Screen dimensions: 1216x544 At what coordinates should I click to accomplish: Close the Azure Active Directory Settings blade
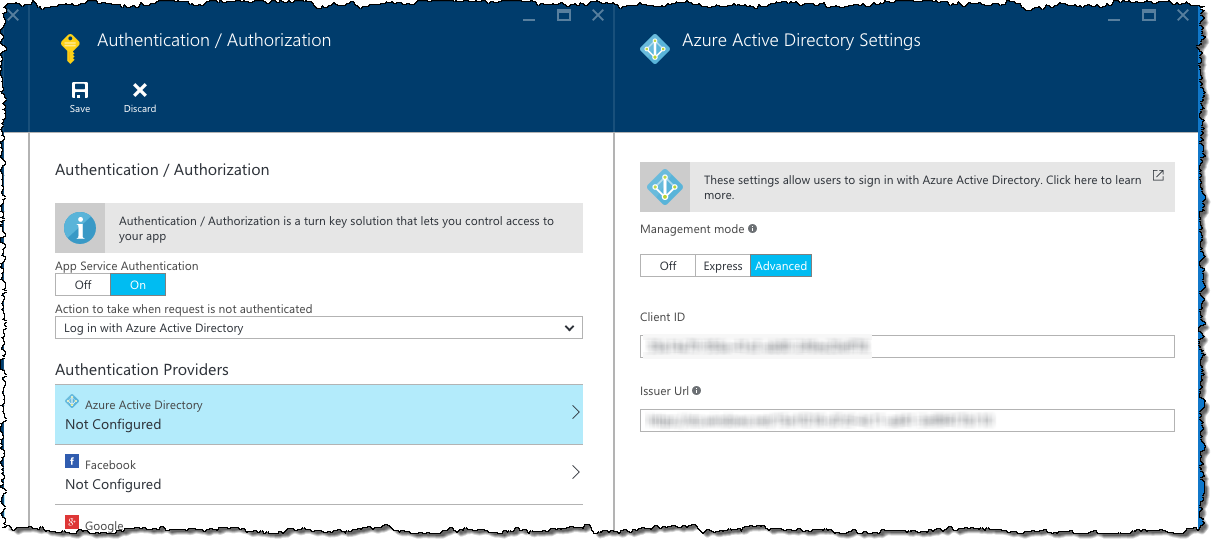point(1184,15)
